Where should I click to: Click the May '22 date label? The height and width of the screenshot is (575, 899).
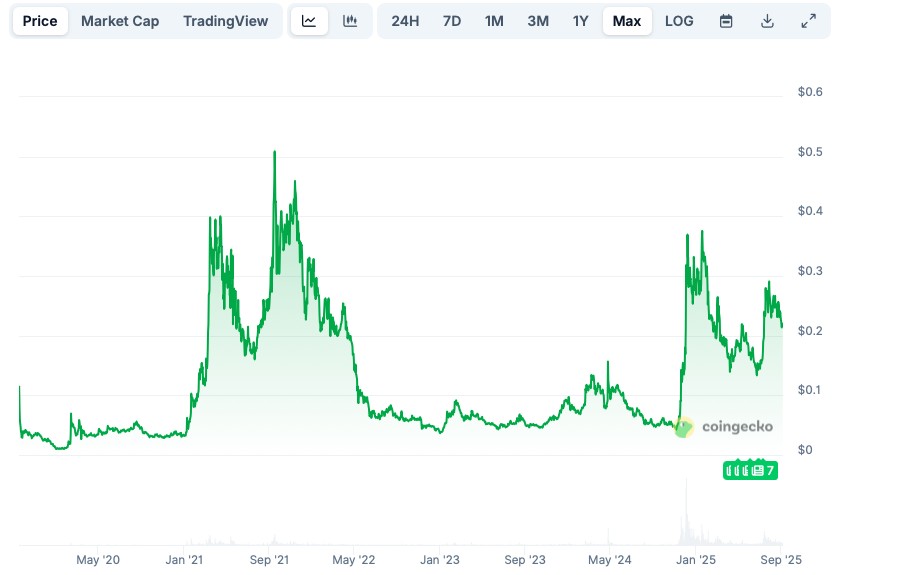point(354,560)
